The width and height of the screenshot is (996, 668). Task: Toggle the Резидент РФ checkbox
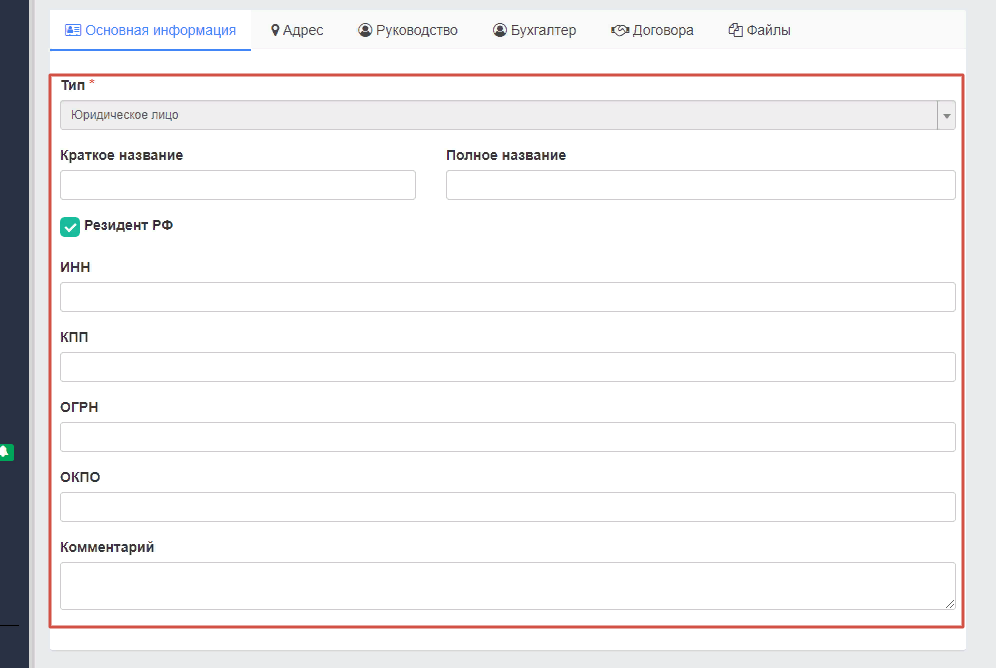click(x=70, y=227)
